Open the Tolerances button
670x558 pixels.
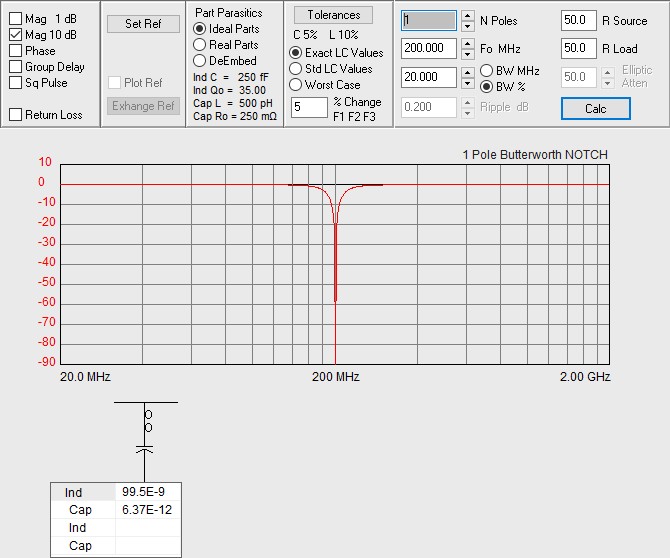tap(333, 15)
